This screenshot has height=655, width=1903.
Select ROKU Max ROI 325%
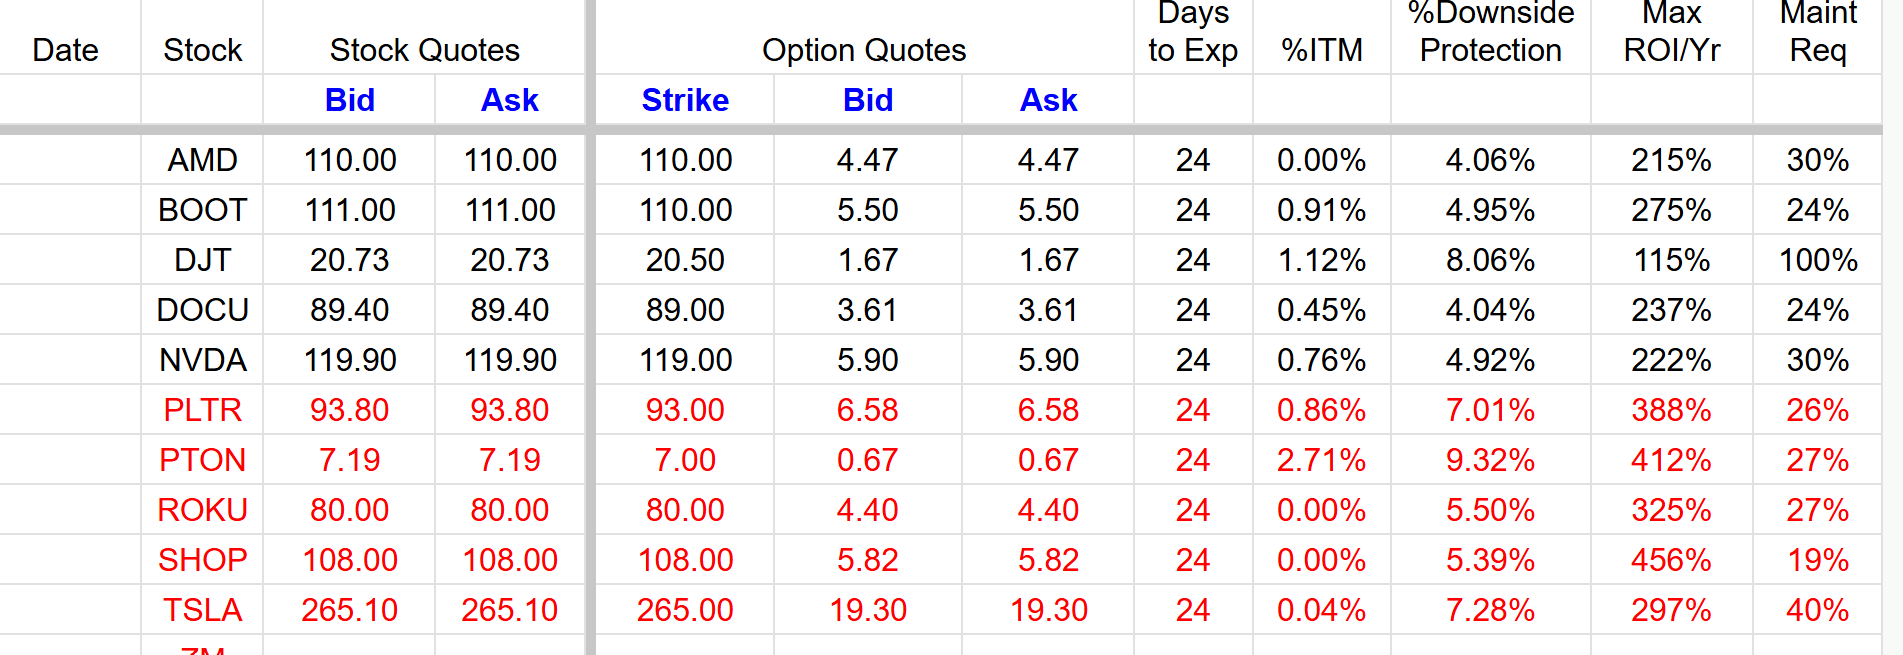pyautogui.click(x=1672, y=510)
